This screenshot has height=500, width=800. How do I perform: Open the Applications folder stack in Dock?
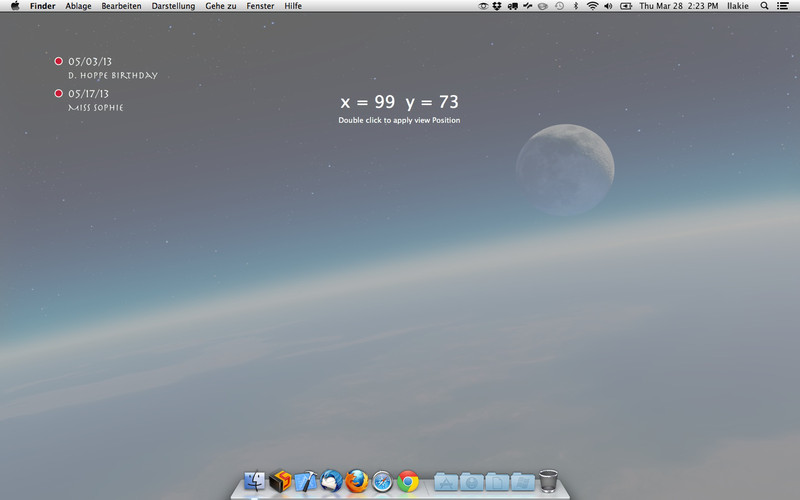[446, 482]
